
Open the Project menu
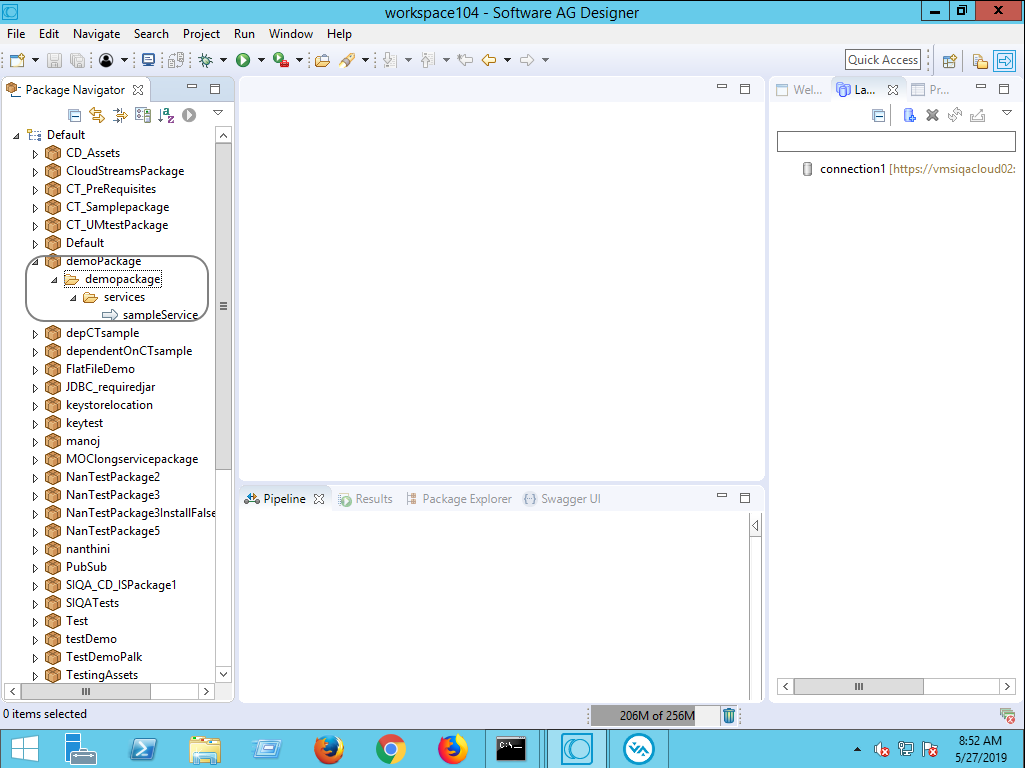point(201,34)
